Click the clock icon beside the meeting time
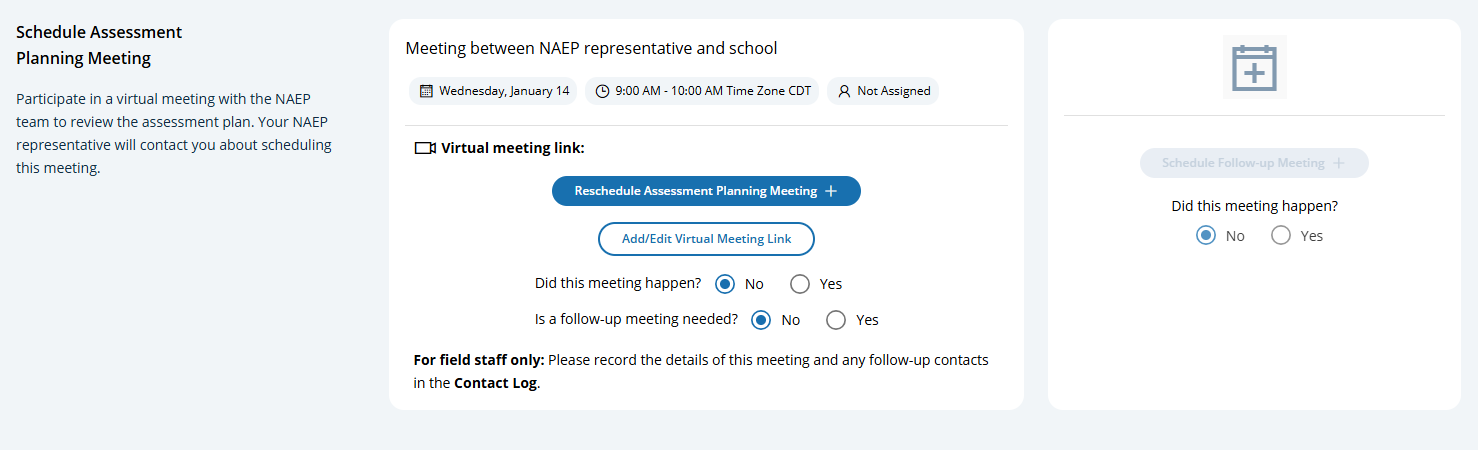1478x450 pixels. pos(602,91)
